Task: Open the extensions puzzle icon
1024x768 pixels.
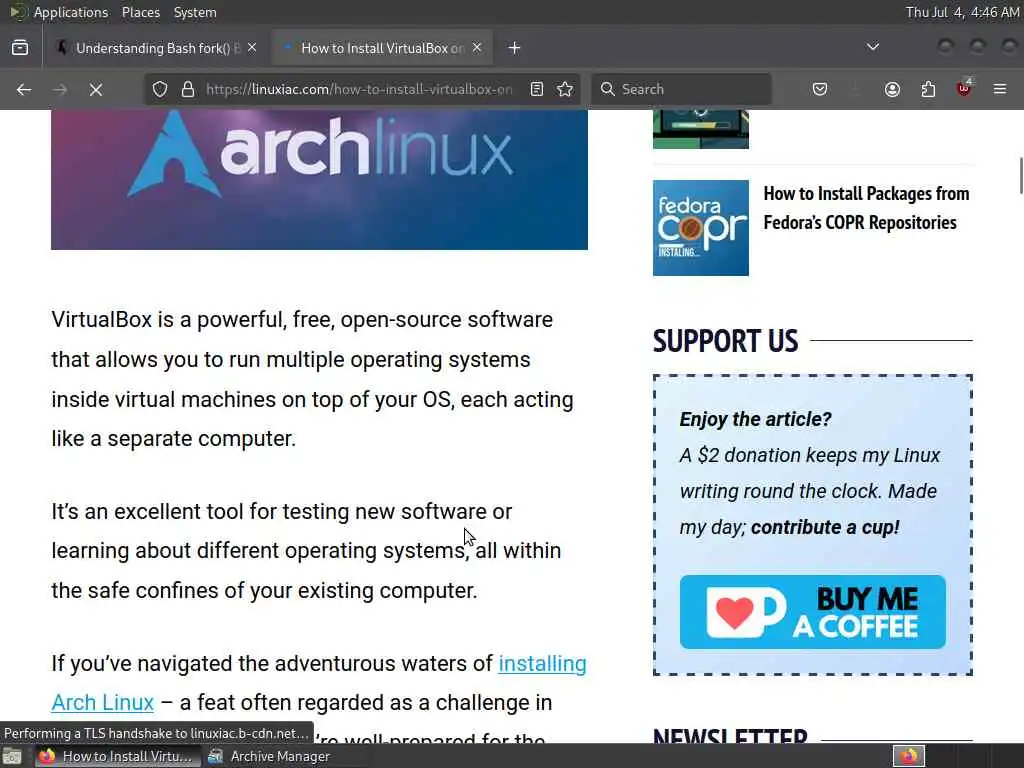Action: (x=928, y=89)
